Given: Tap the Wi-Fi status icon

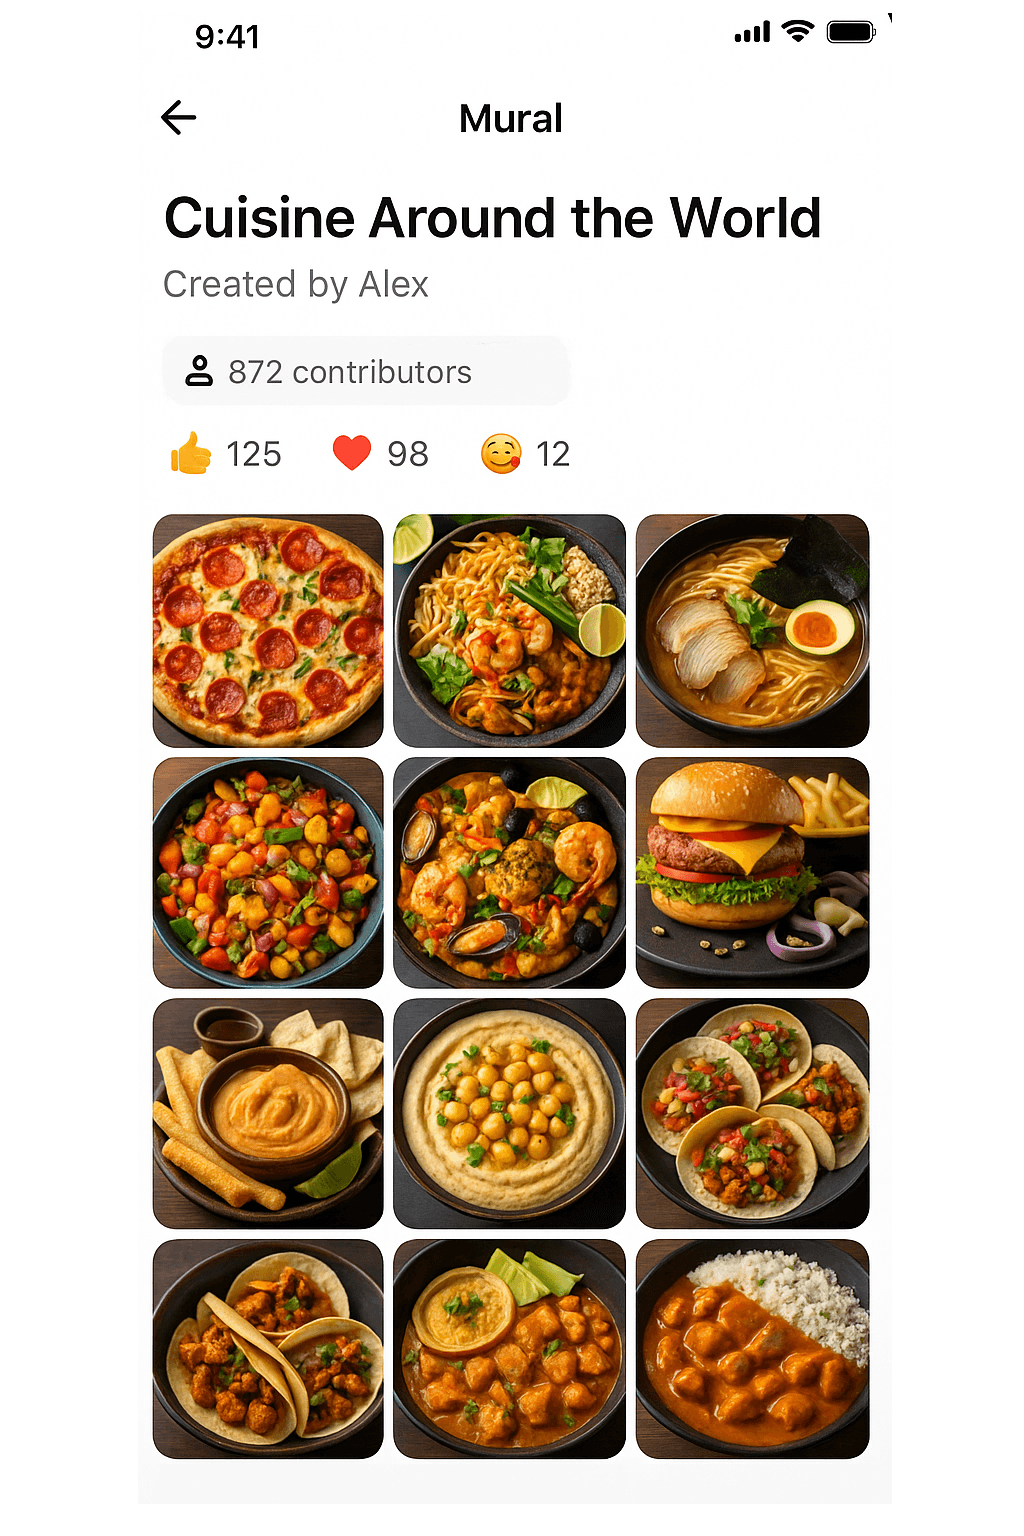Looking at the screenshot, I should (798, 32).
